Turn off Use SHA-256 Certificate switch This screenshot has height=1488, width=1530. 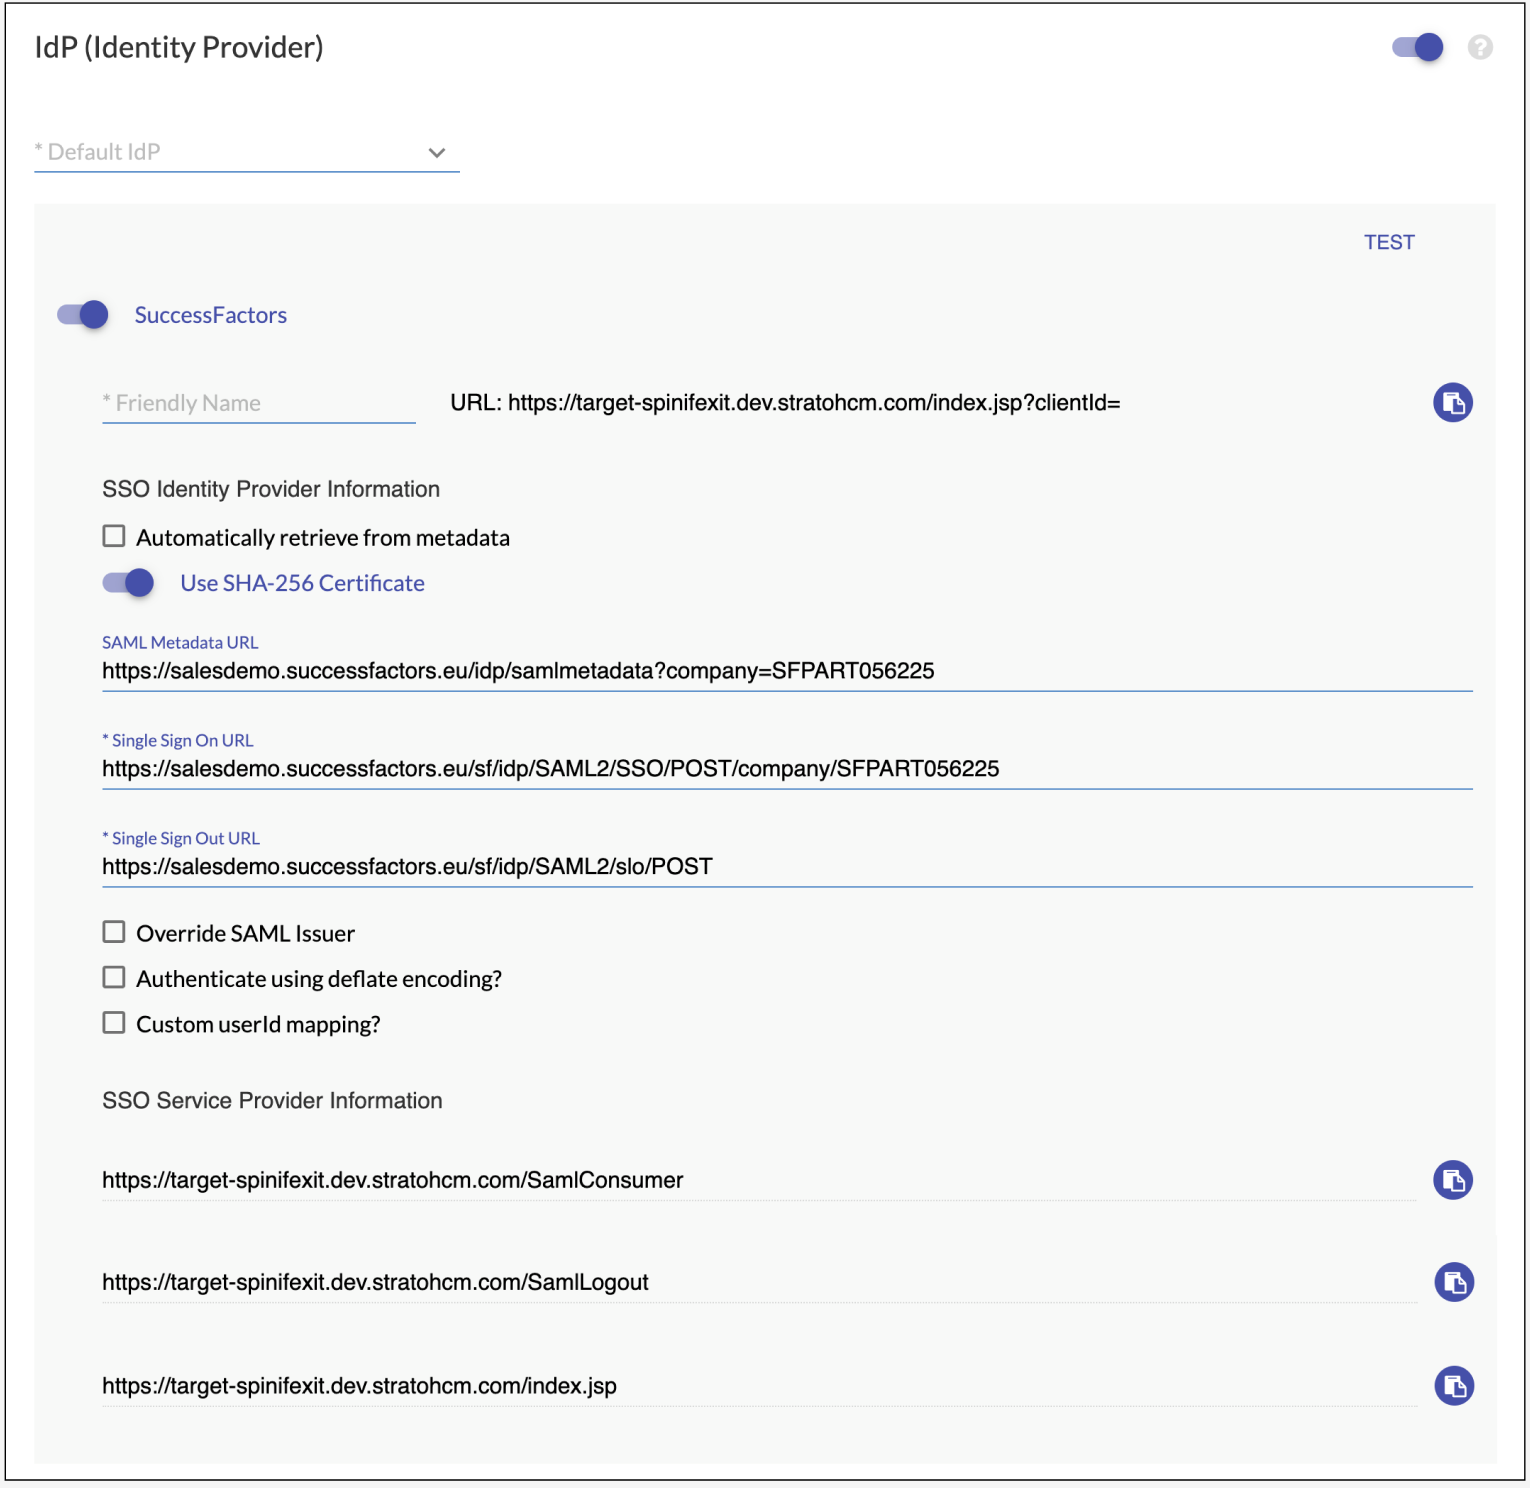tap(128, 583)
